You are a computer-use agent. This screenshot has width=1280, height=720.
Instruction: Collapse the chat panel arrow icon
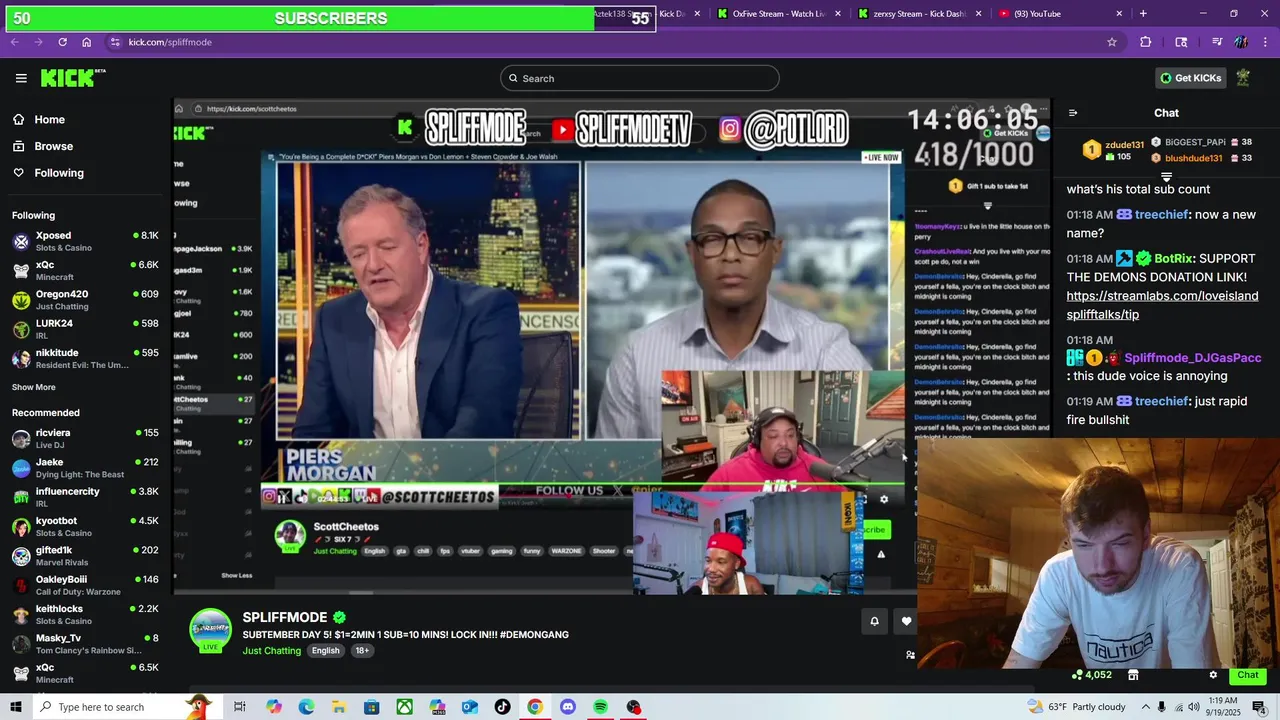pyautogui.click(x=1073, y=113)
